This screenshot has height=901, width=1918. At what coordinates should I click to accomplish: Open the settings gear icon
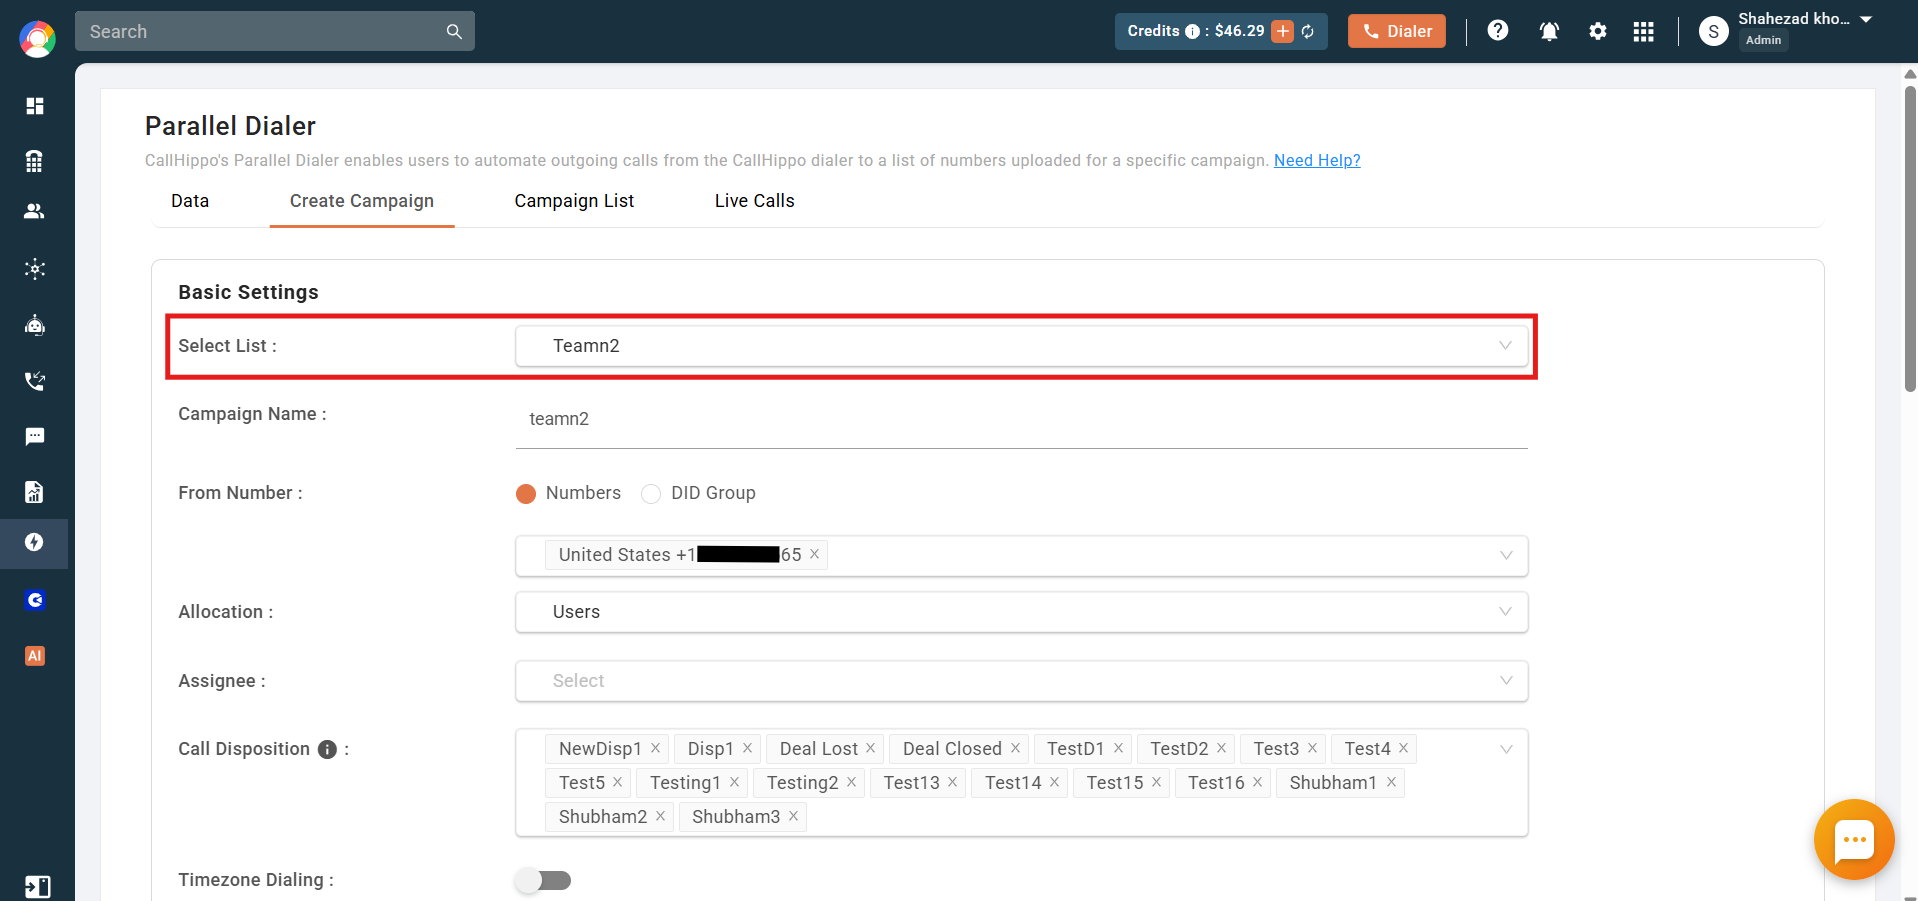(1598, 31)
